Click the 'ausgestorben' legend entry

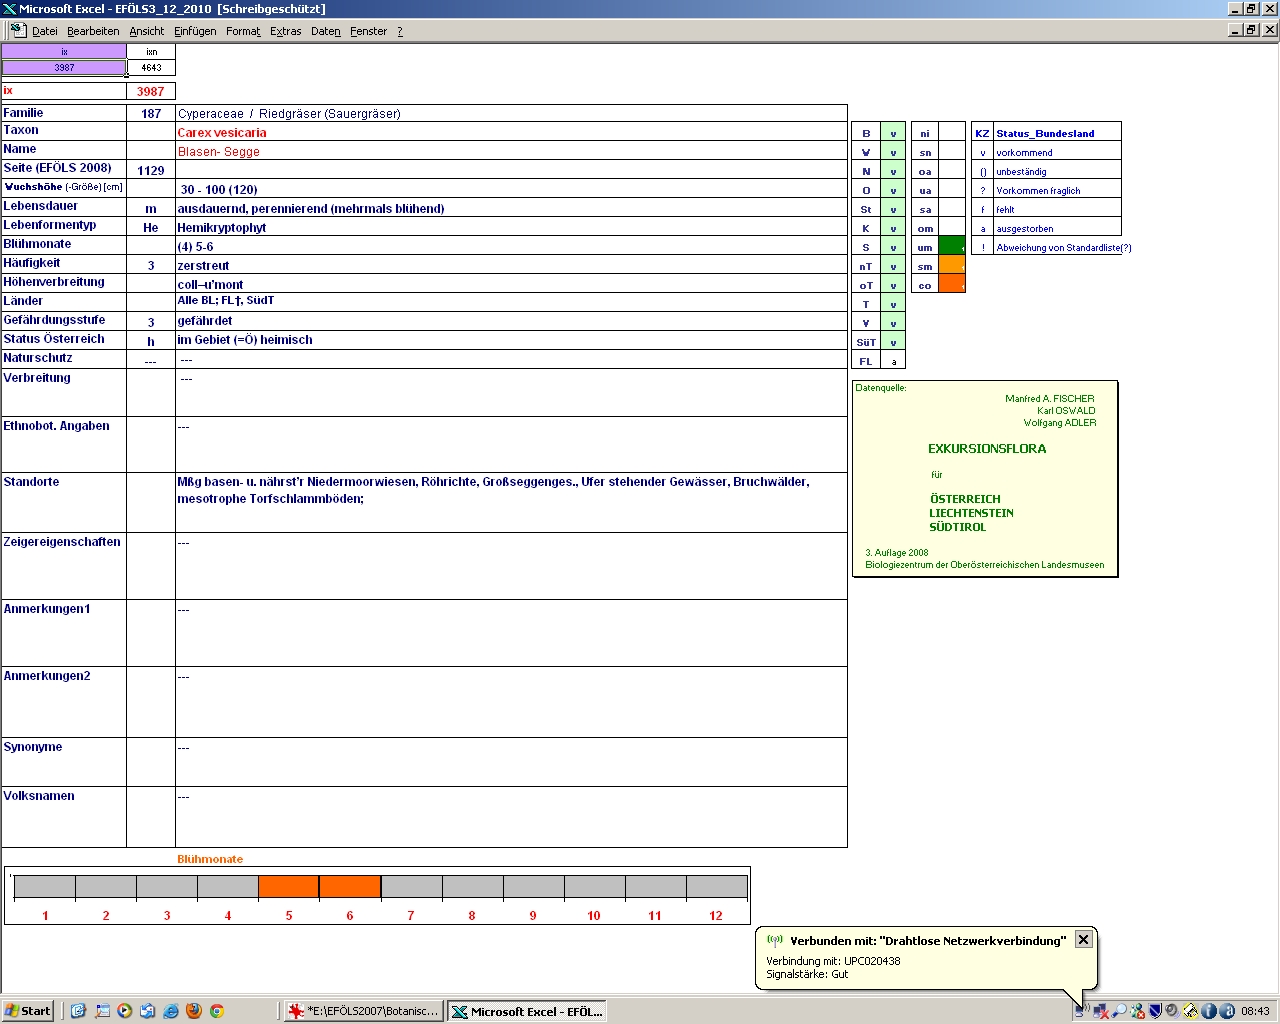click(x=1025, y=229)
